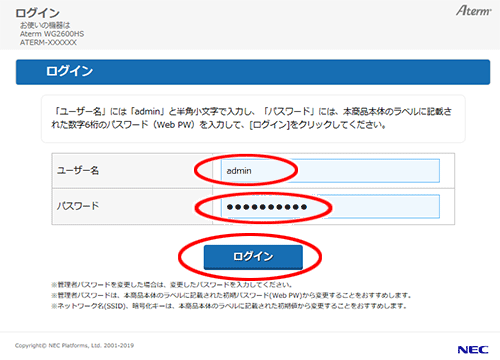
Task: Click the ユーザー名 input field containing admin
Action: pos(330,171)
